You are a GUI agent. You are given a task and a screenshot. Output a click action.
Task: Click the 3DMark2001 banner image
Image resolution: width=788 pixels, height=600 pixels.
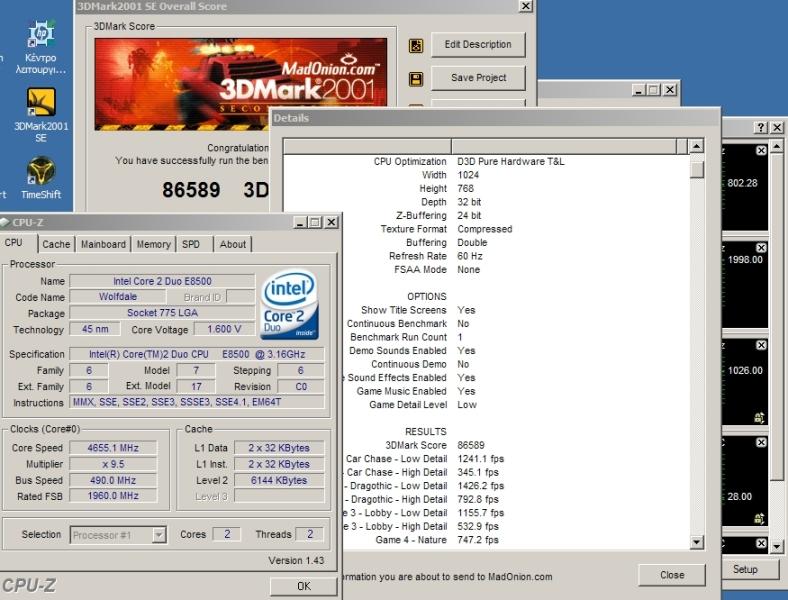click(x=240, y=84)
